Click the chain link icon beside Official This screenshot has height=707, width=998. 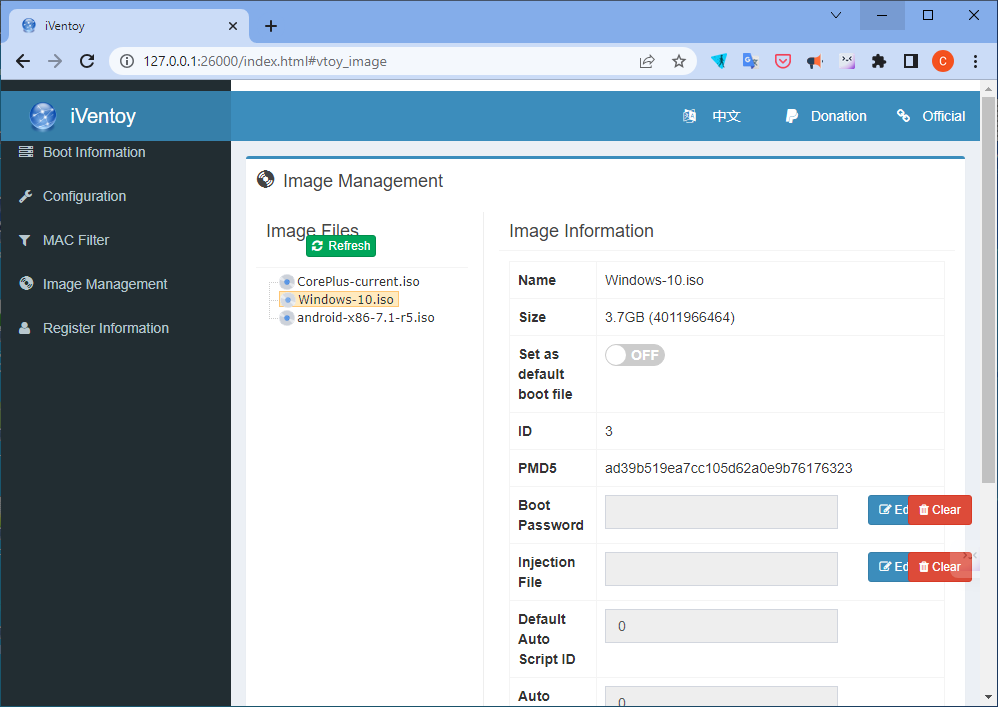coord(903,115)
